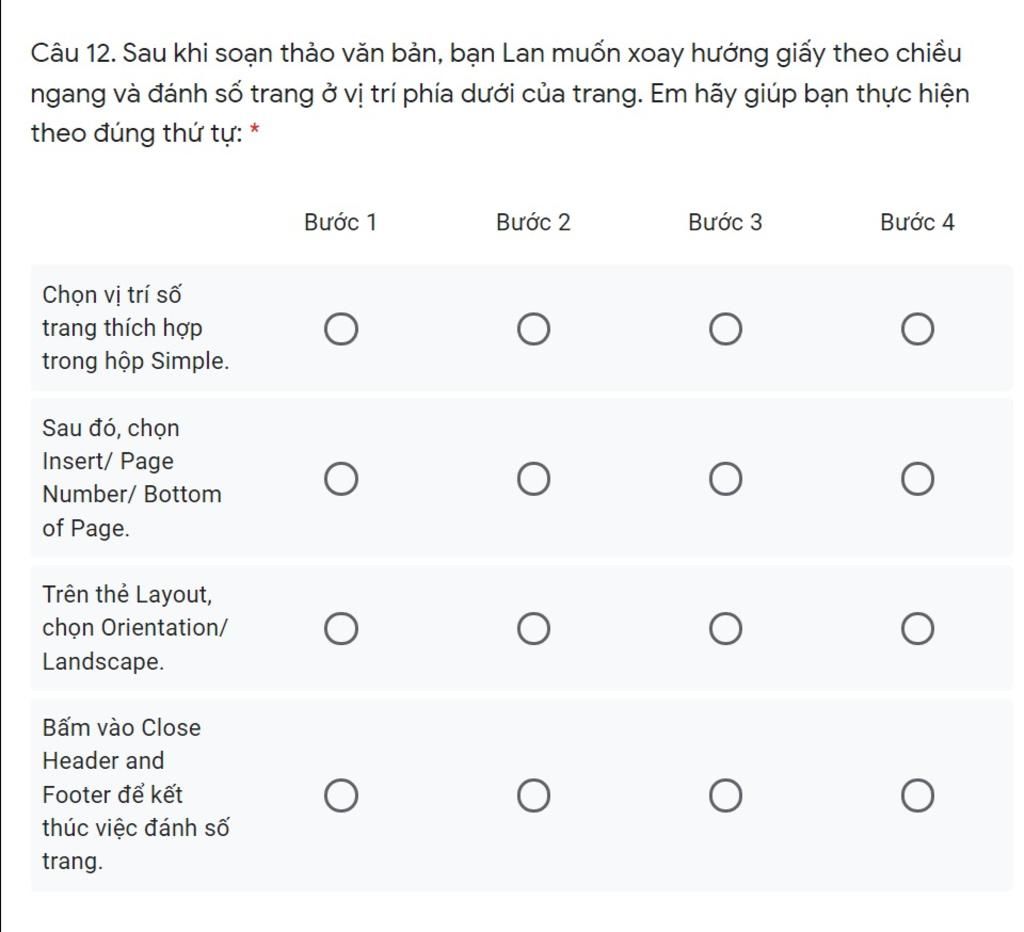This screenshot has width=1024, height=932.
Task: Select Bước 1 for 'Chọn vị trí số trang' row
Action: pos(340,329)
